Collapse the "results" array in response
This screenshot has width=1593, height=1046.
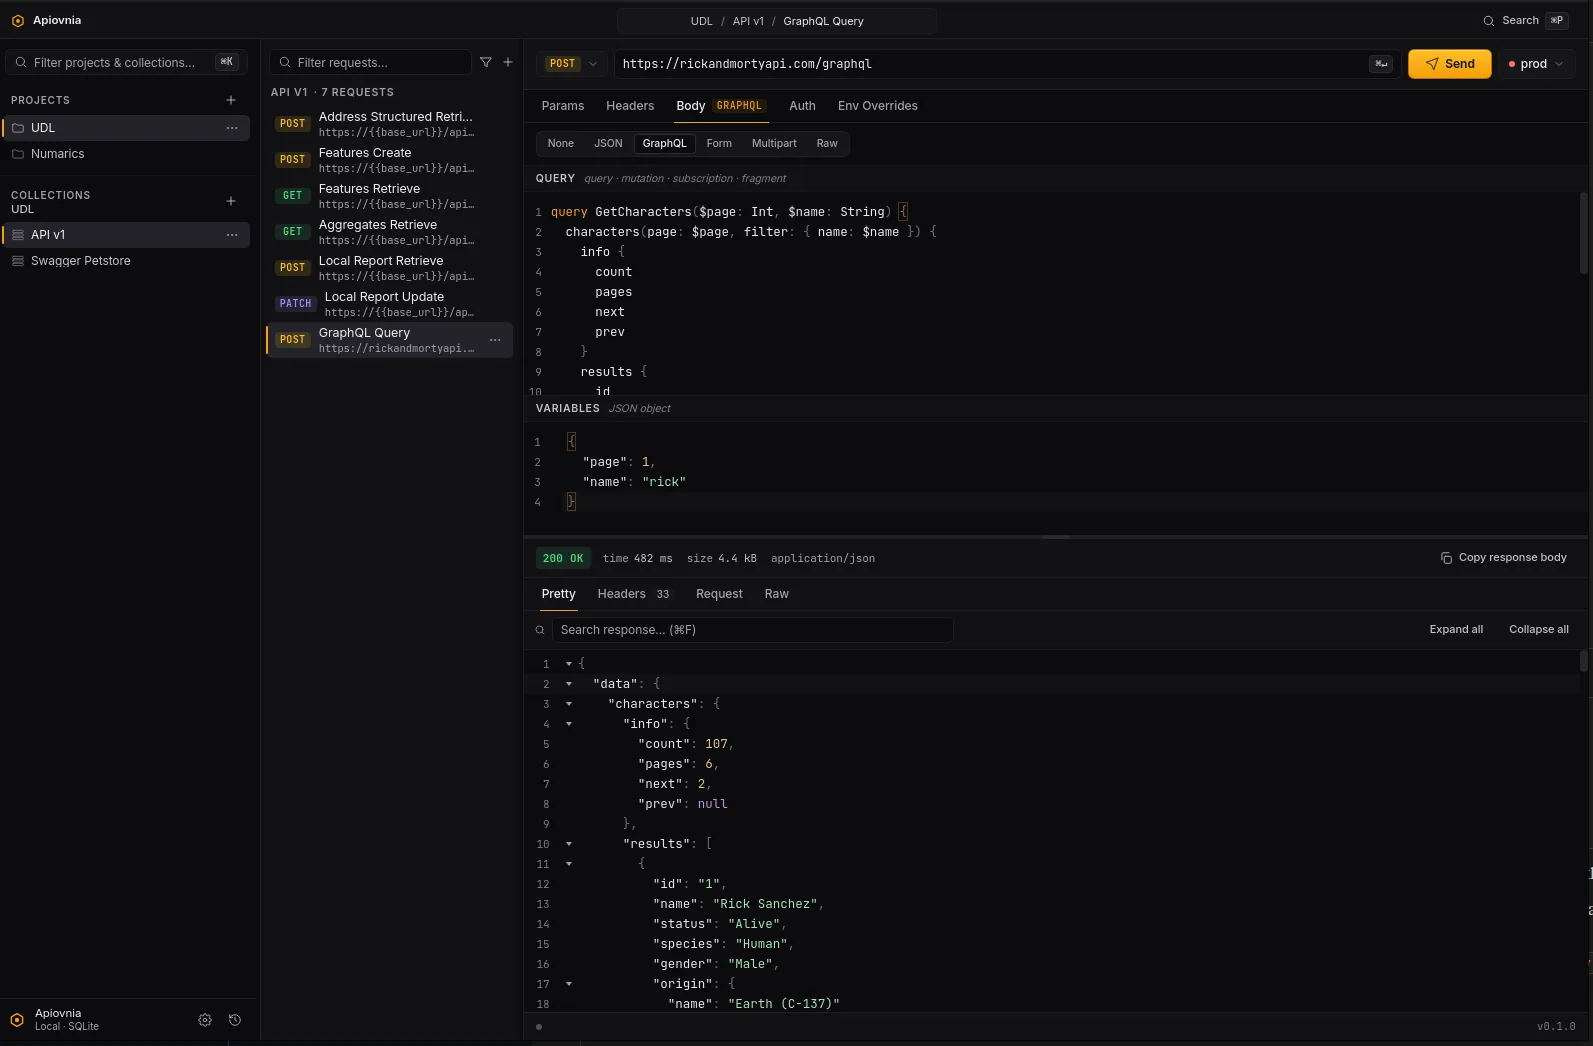pyautogui.click(x=569, y=844)
